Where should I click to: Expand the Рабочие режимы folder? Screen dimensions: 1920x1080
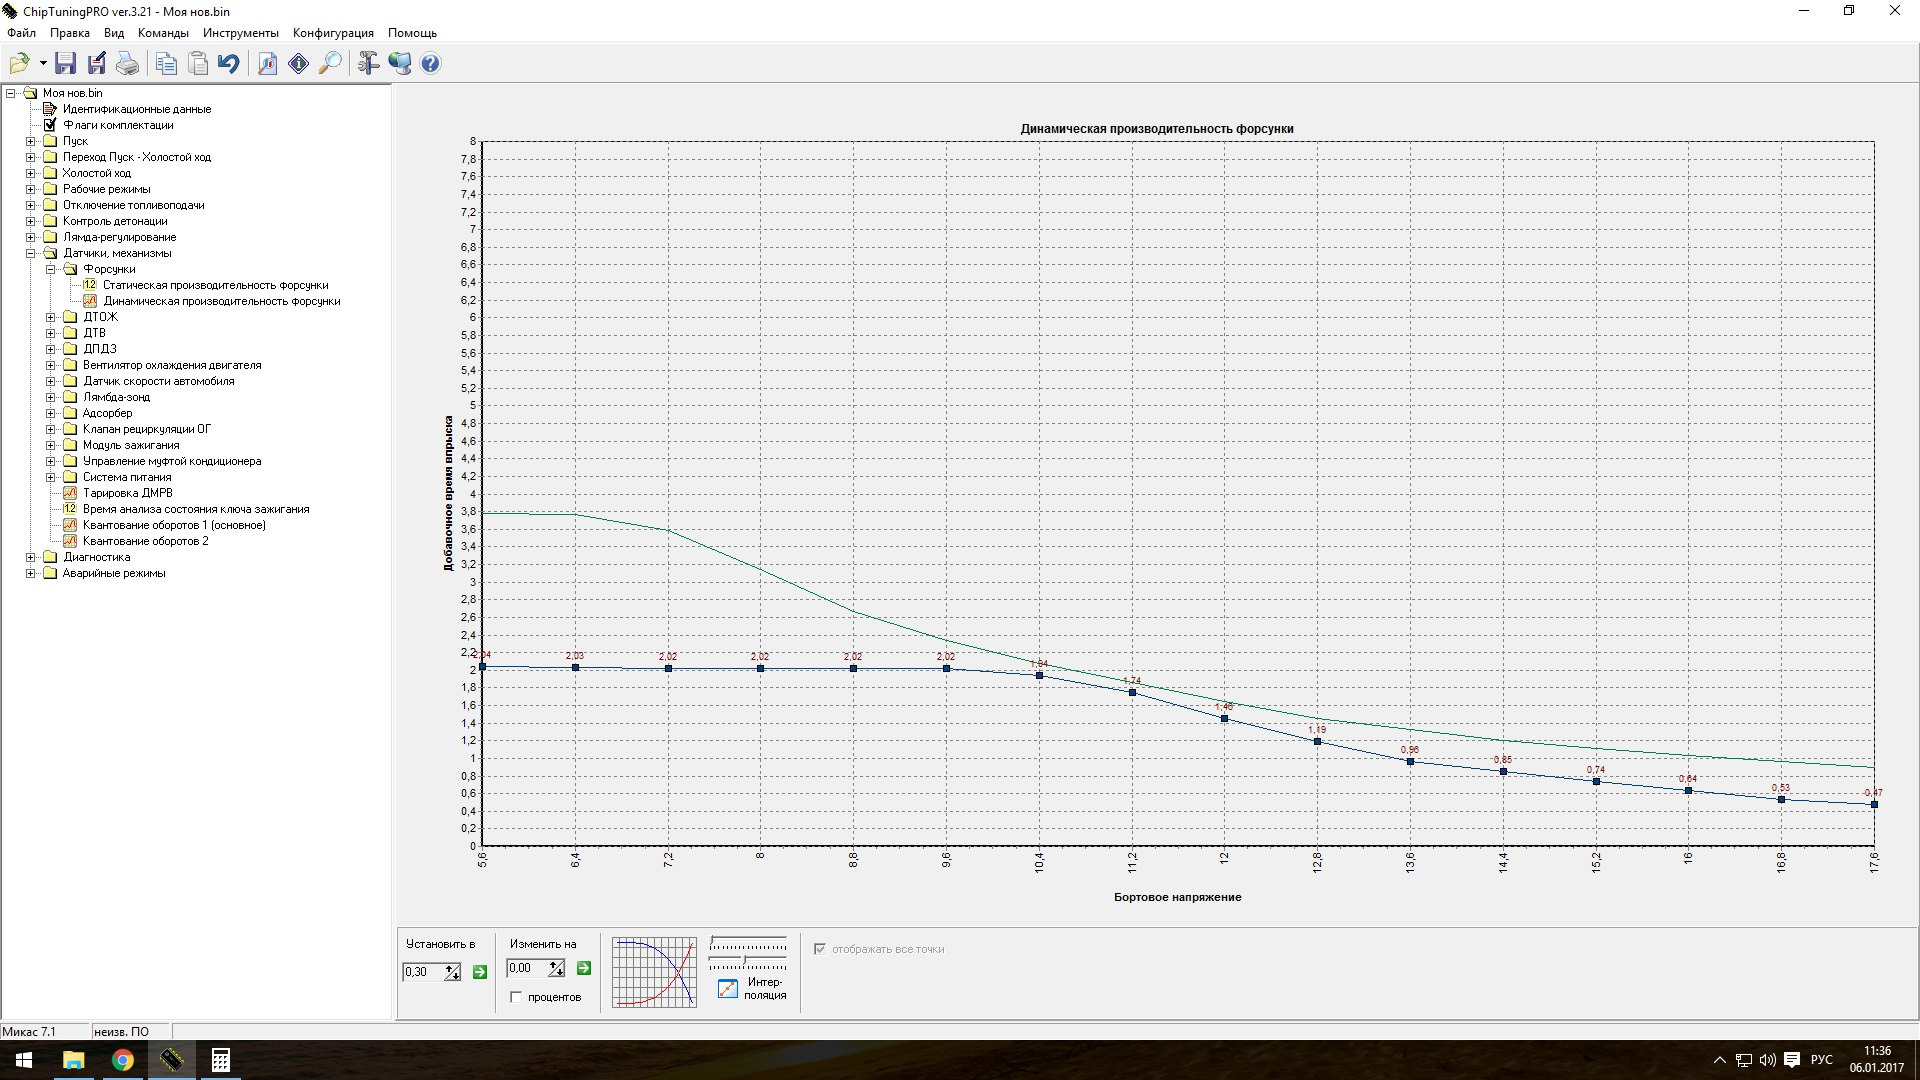pos(31,189)
